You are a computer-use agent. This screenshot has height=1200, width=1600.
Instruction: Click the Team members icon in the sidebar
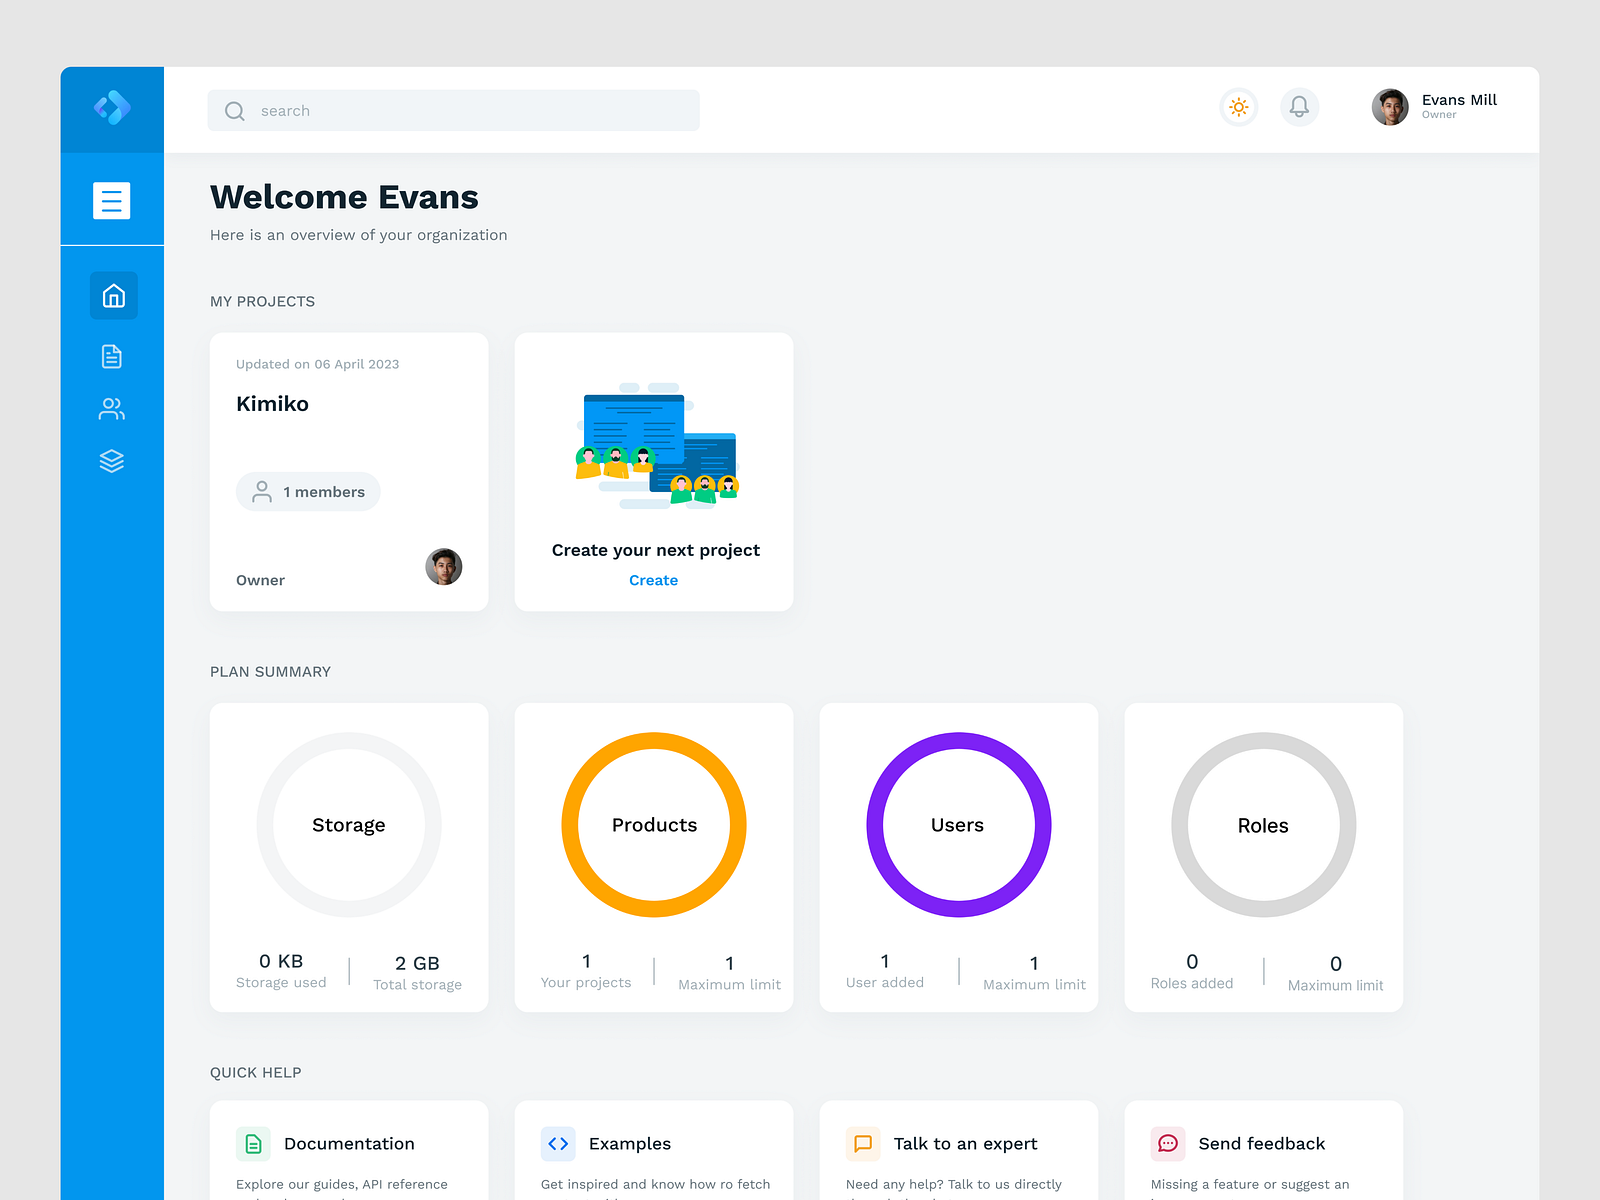[x=112, y=408]
